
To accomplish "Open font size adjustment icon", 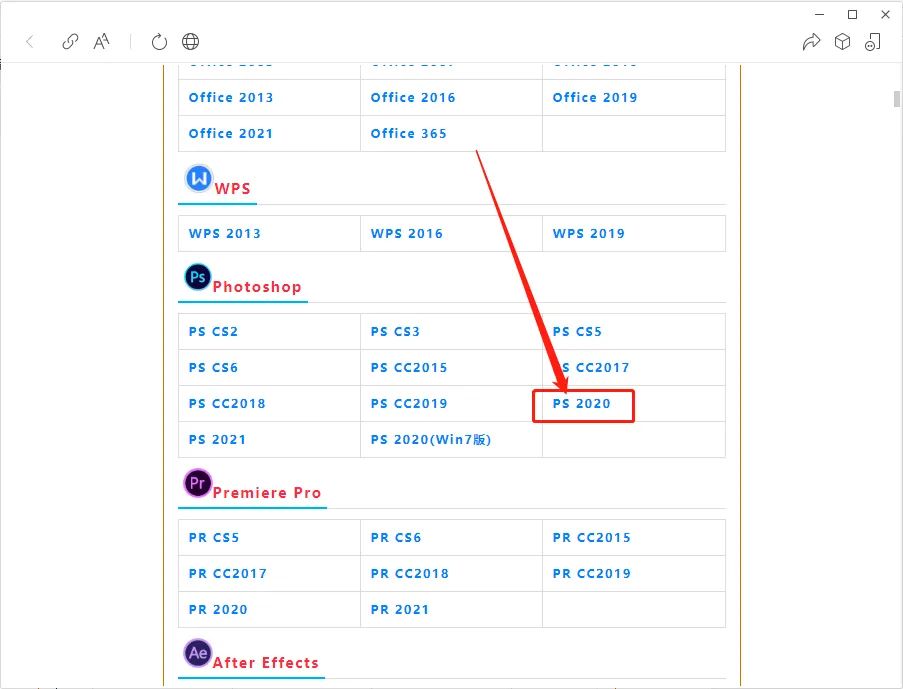I will coord(101,41).
